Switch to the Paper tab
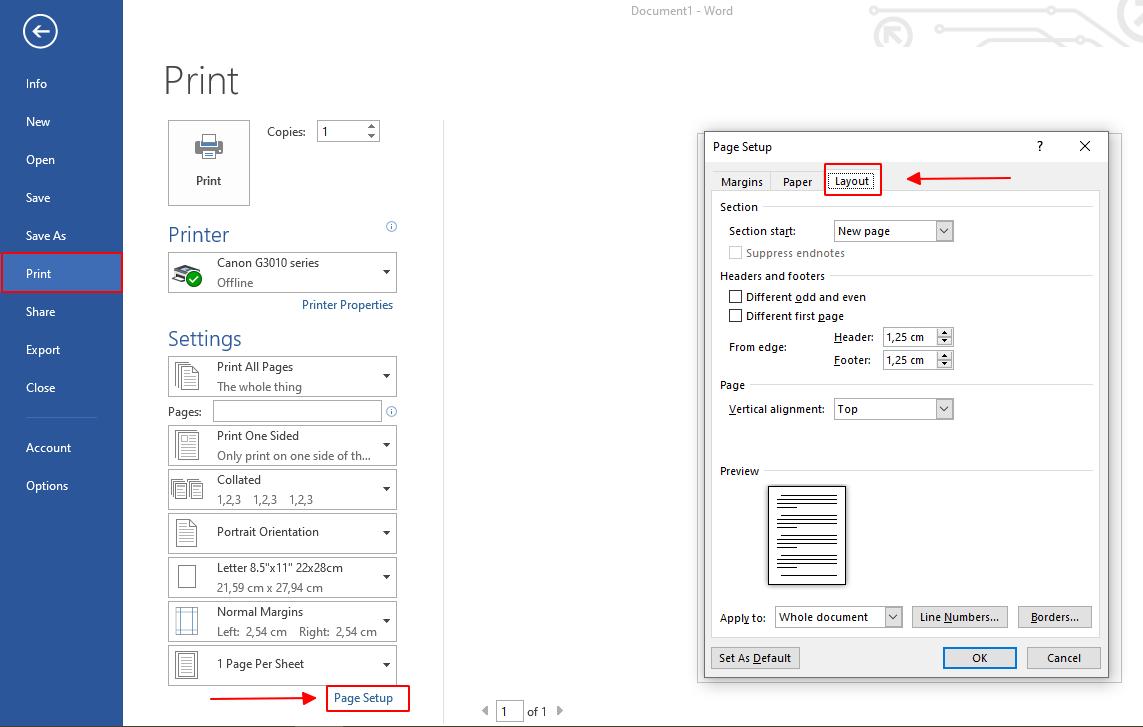This screenshot has width=1143, height=727. click(x=797, y=182)
